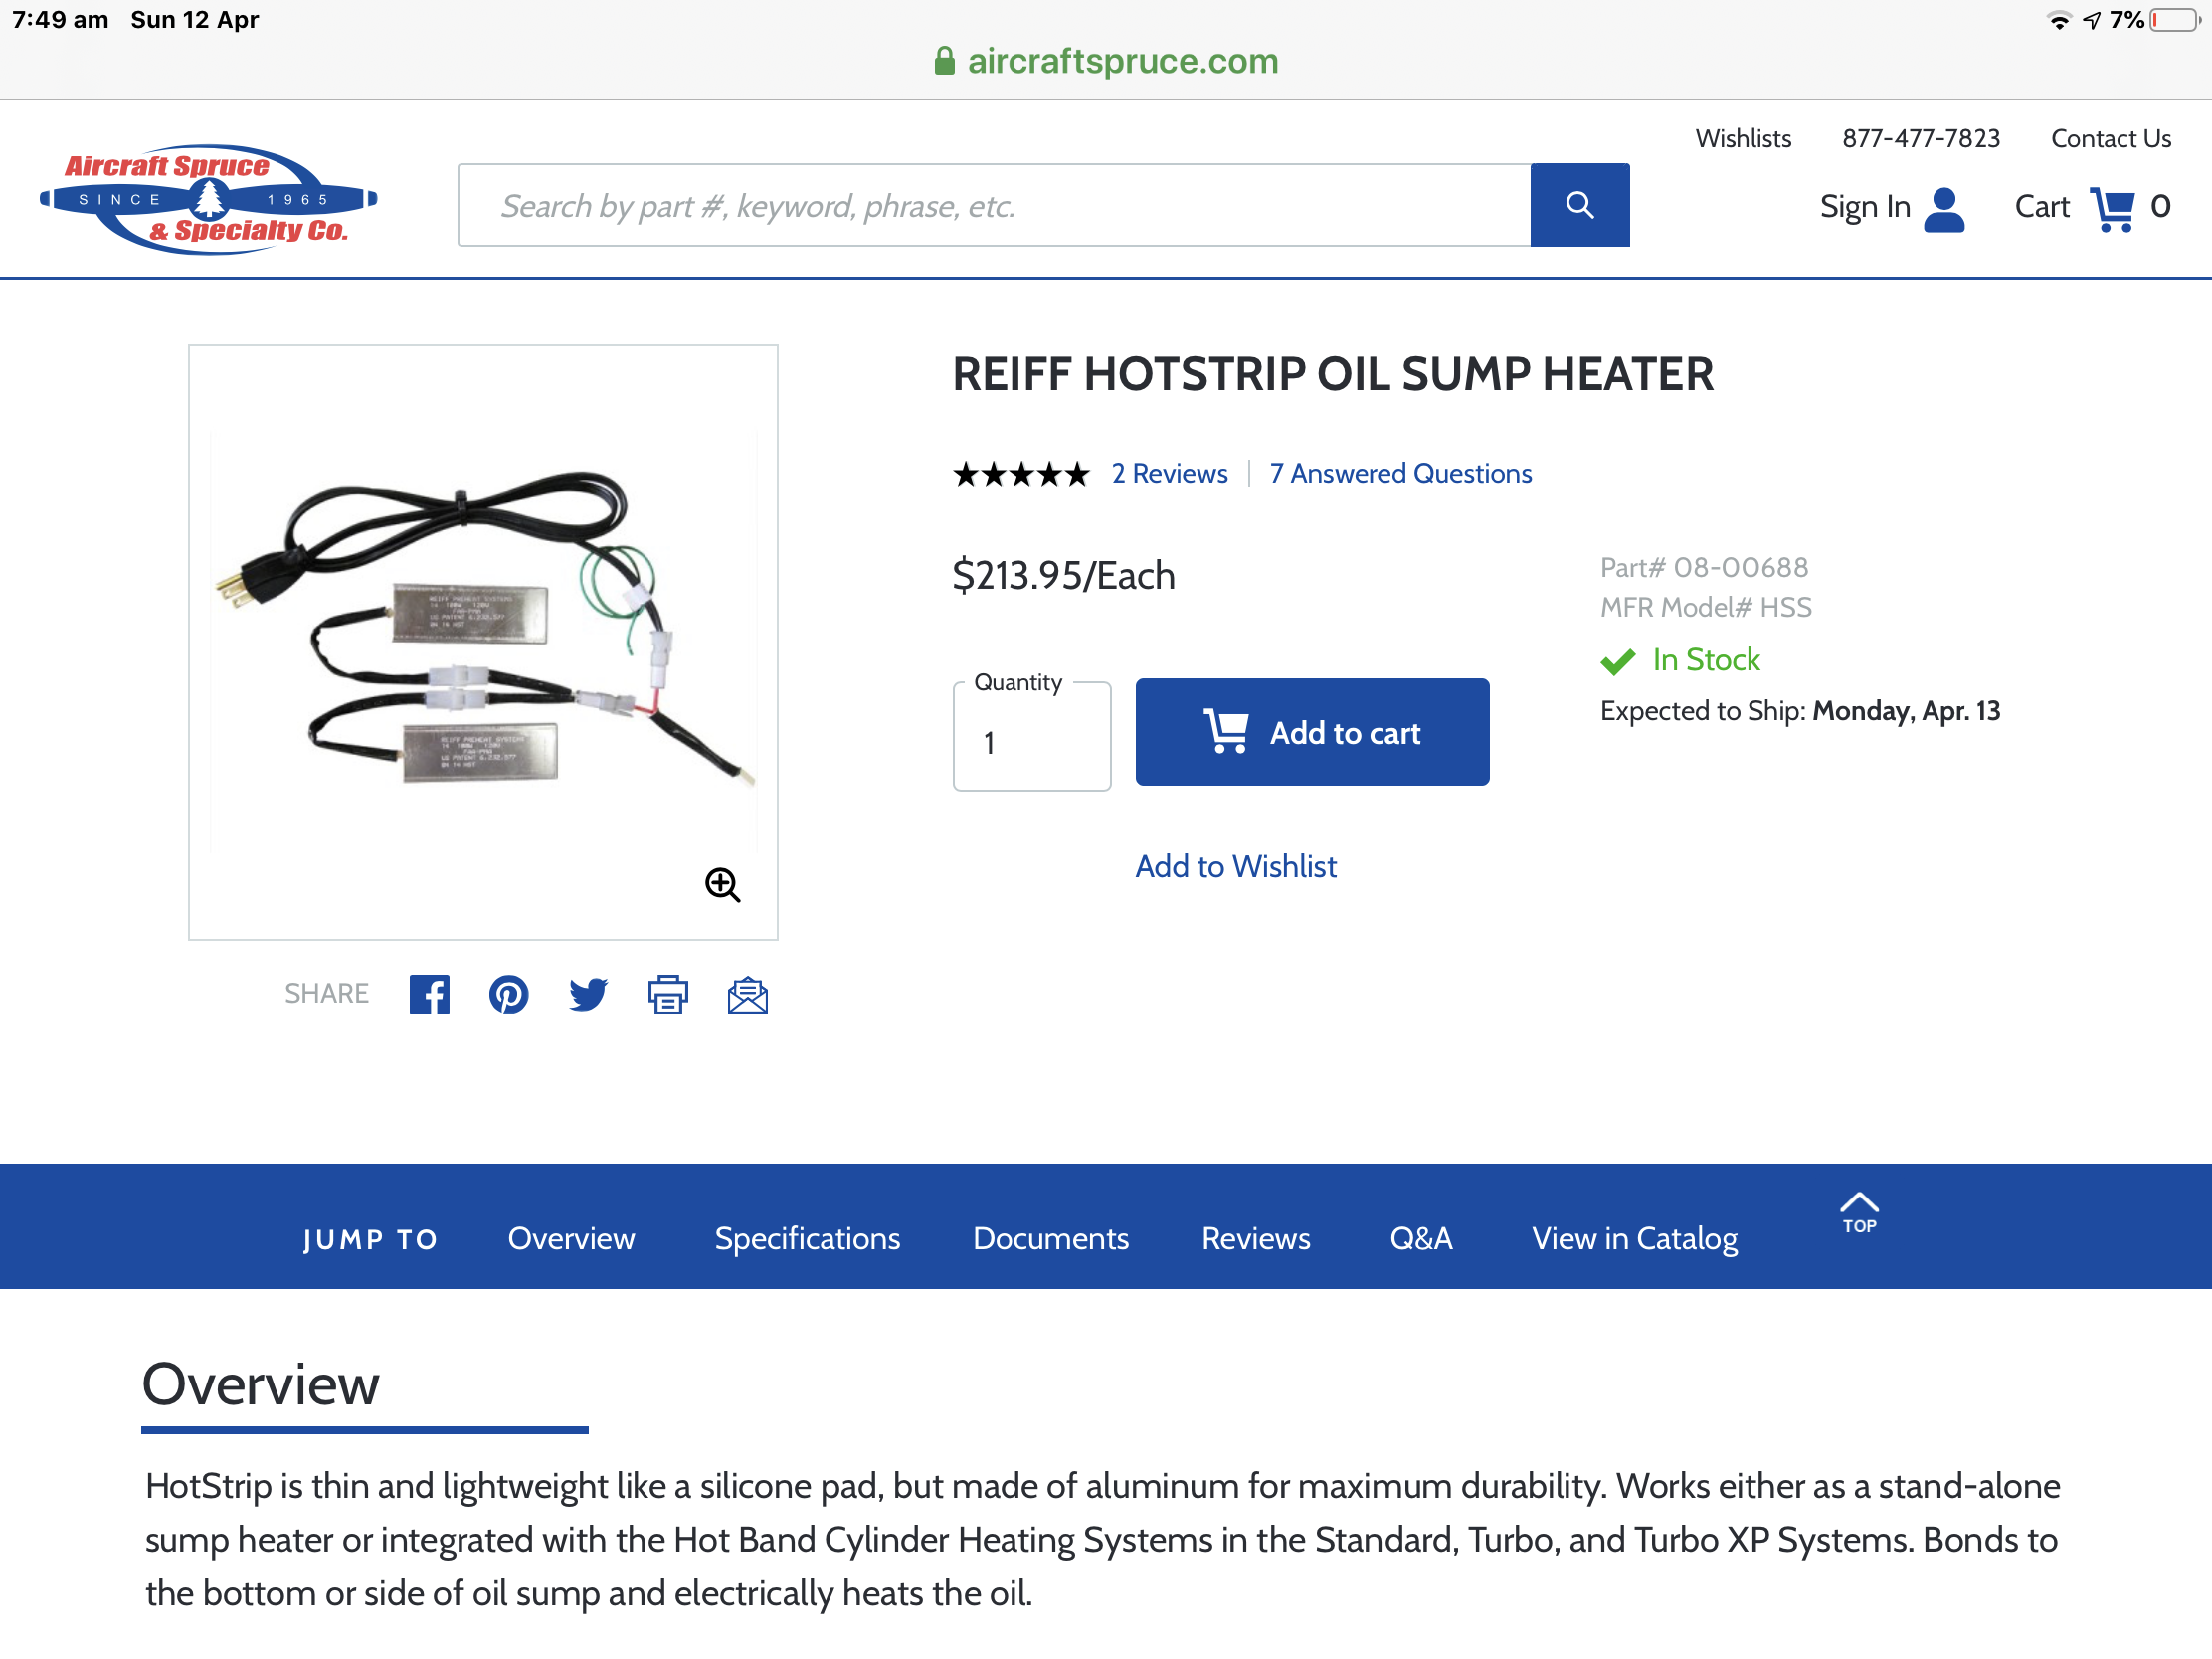Add the heater to cart
This screenshot has width=2212, height=1659.
1312,732
